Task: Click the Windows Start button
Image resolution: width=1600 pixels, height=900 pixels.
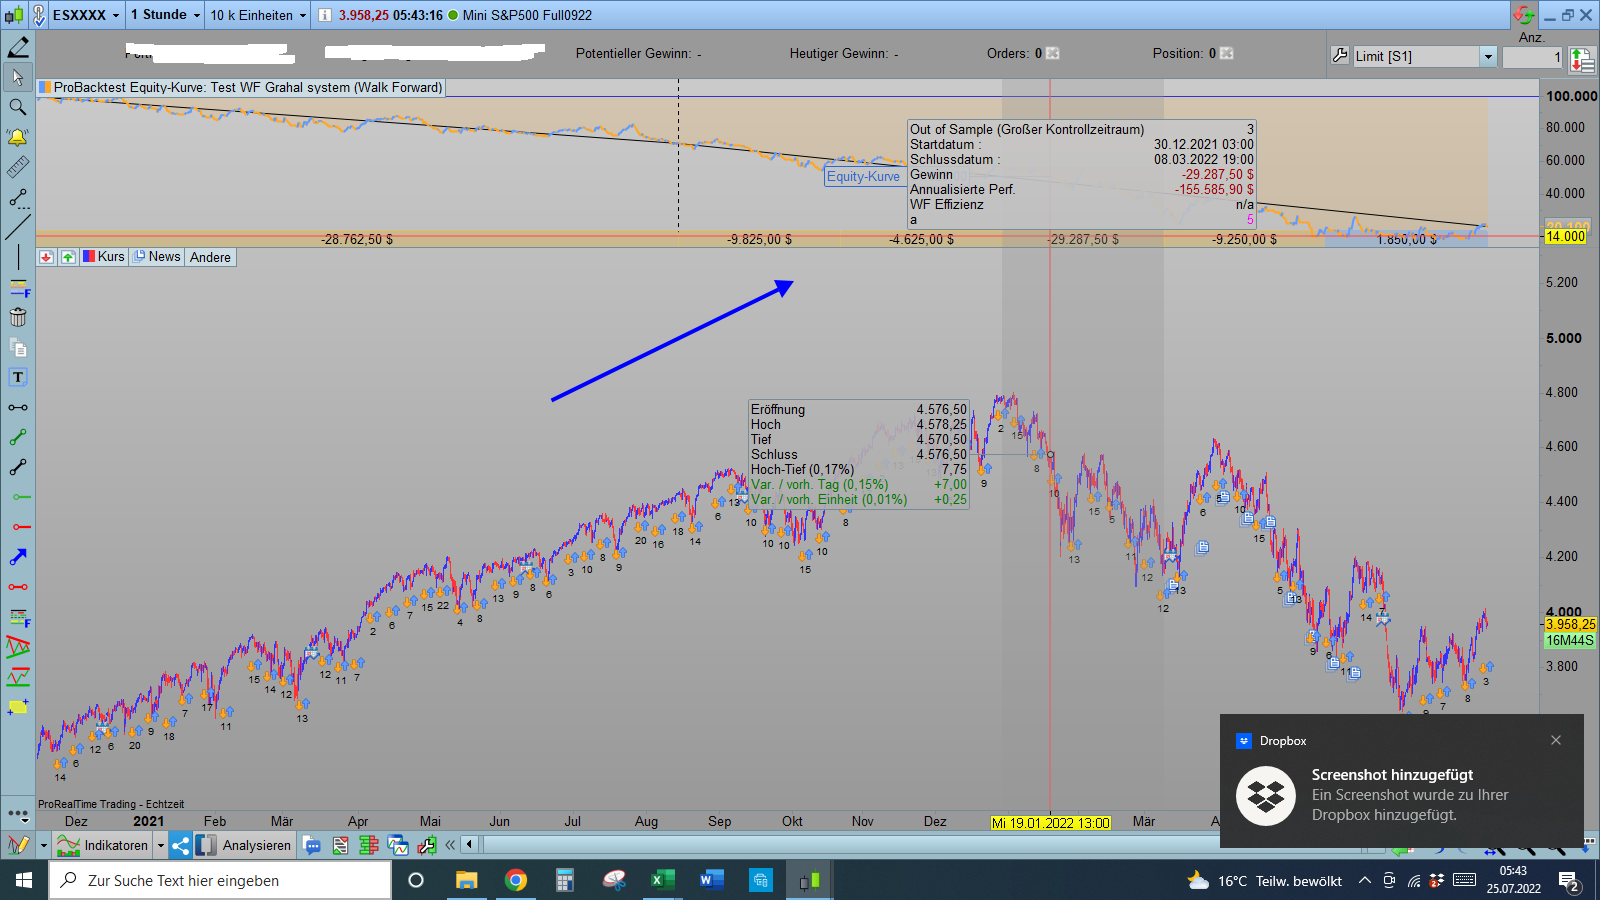Action: (24, 880)
